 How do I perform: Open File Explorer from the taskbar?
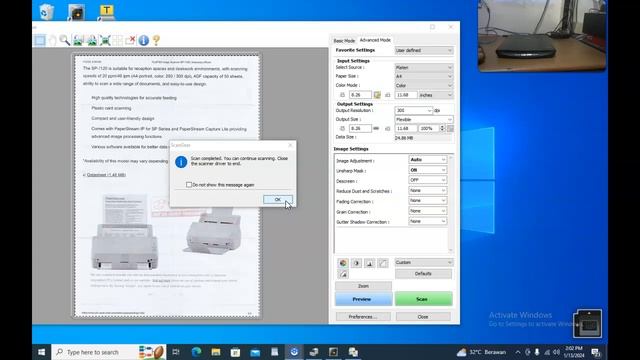pos(216,352)
